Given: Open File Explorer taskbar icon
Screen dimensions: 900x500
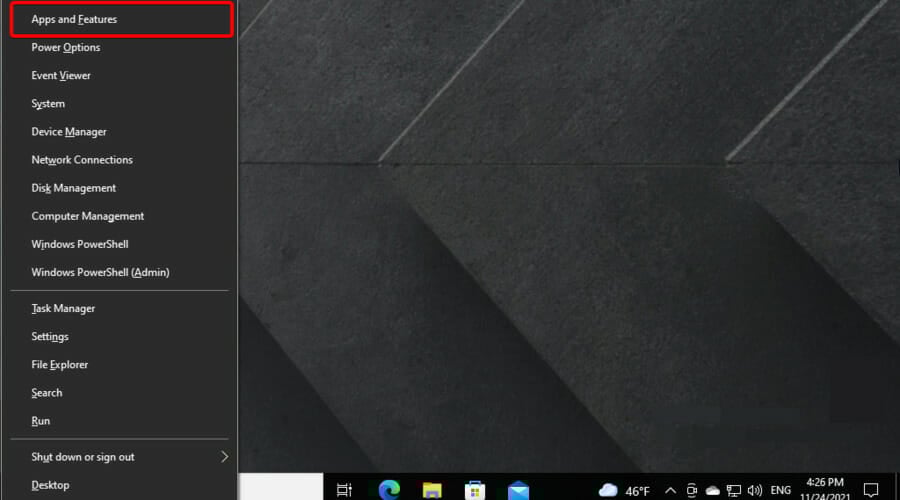Looking at the screenshot, I should (x=432, y=490).
